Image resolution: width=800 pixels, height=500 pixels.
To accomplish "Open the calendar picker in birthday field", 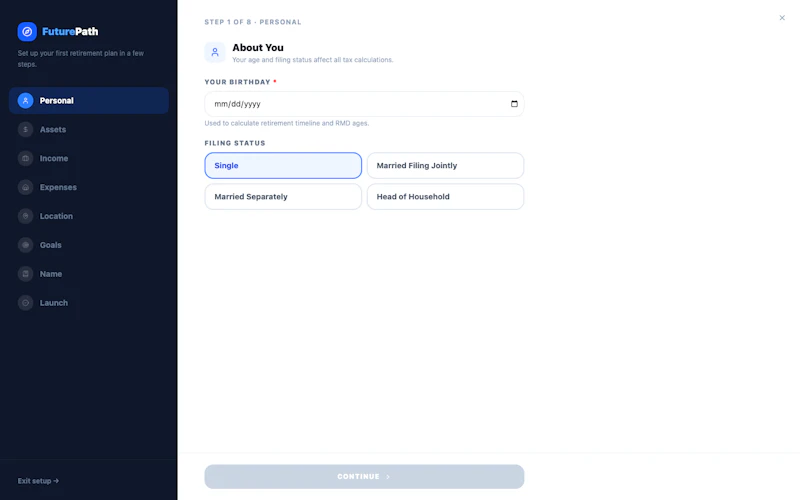I will pyautogui.click(x=514, y=104).
